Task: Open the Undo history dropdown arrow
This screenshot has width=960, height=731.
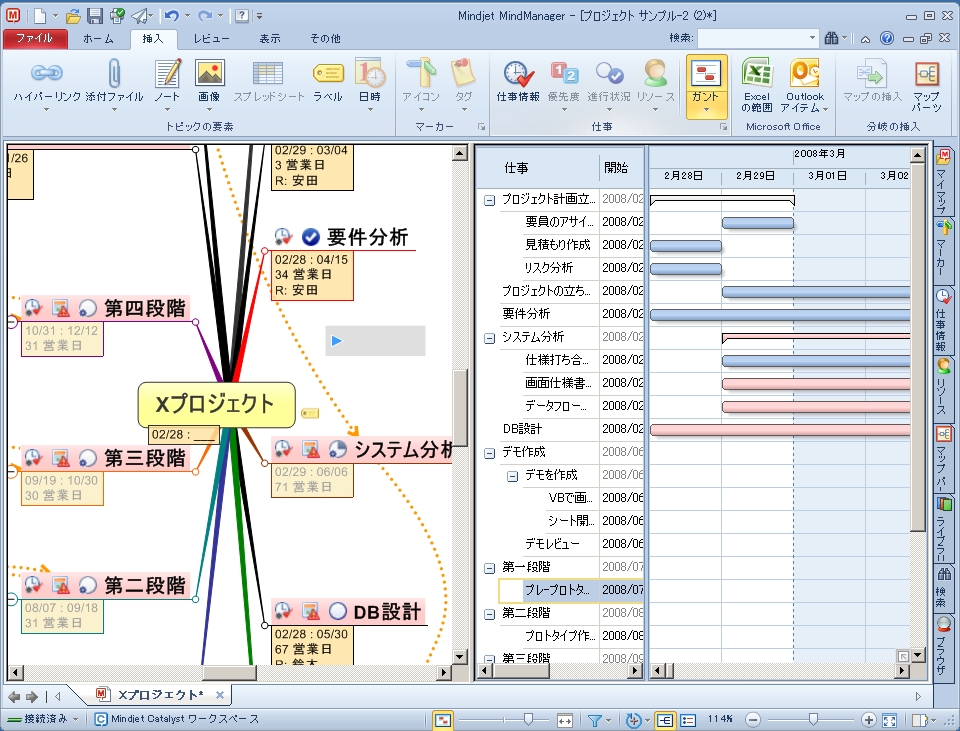Action: tap(187, 16)
